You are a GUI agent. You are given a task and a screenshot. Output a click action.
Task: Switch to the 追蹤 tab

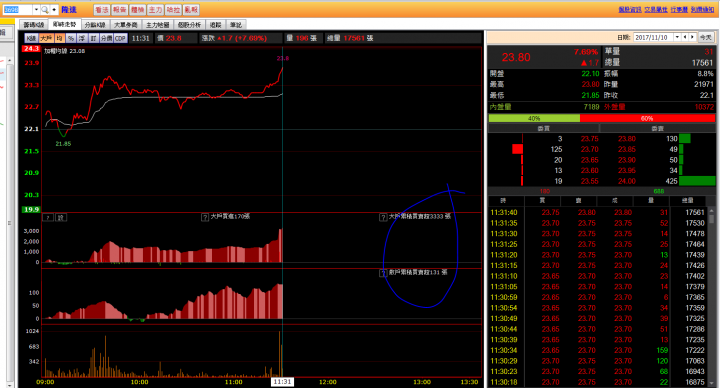pyautogui.click(x=215, y=25)
